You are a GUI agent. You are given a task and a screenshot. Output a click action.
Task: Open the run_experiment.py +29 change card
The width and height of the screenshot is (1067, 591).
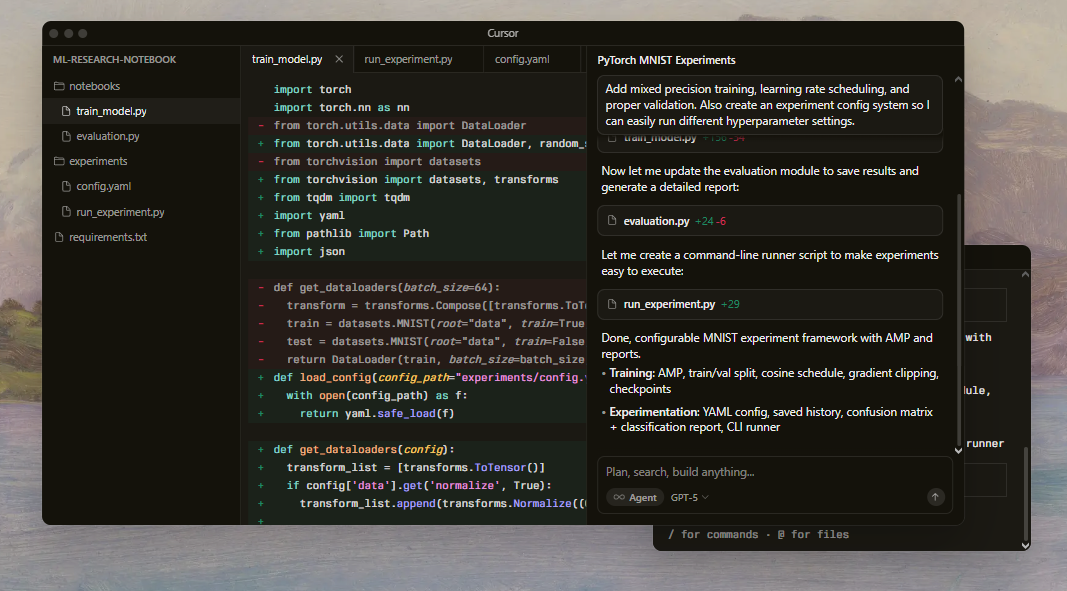770,304
